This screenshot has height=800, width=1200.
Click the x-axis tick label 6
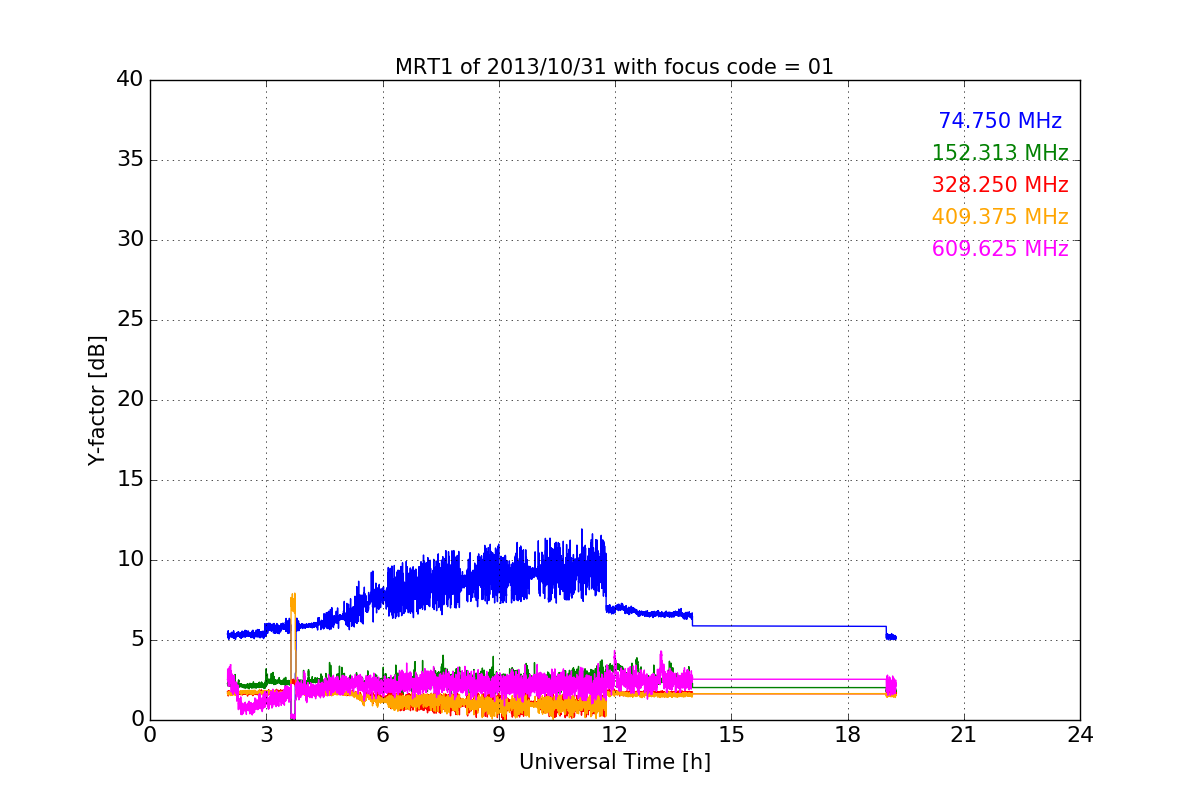point(383,735)
